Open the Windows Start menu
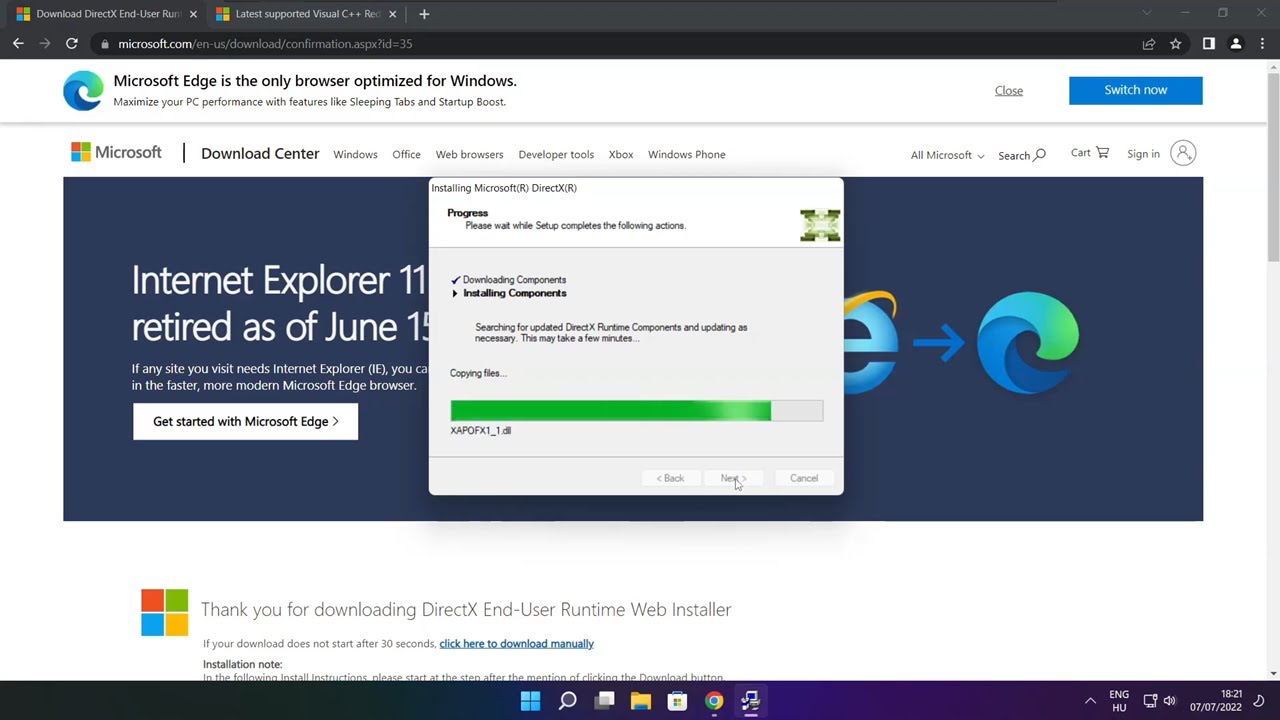 click(530, 701)
